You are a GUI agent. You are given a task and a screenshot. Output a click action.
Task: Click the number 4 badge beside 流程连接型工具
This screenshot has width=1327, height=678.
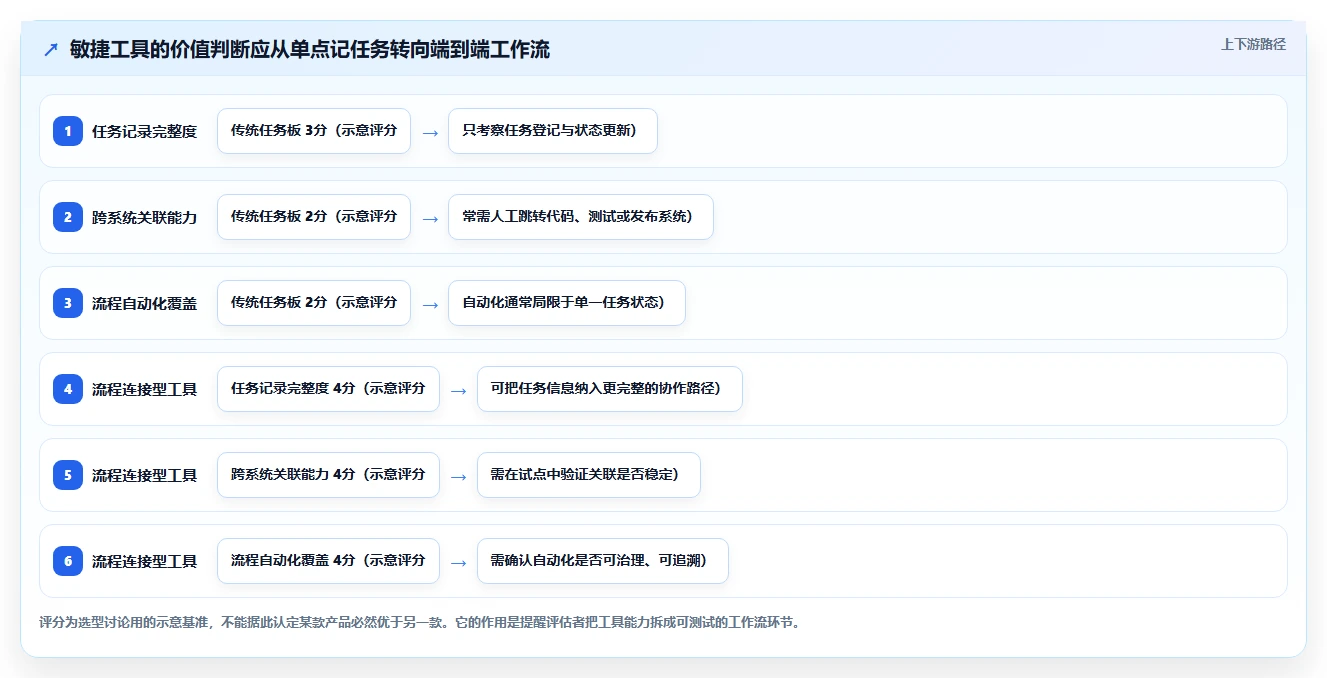(68, 389)
